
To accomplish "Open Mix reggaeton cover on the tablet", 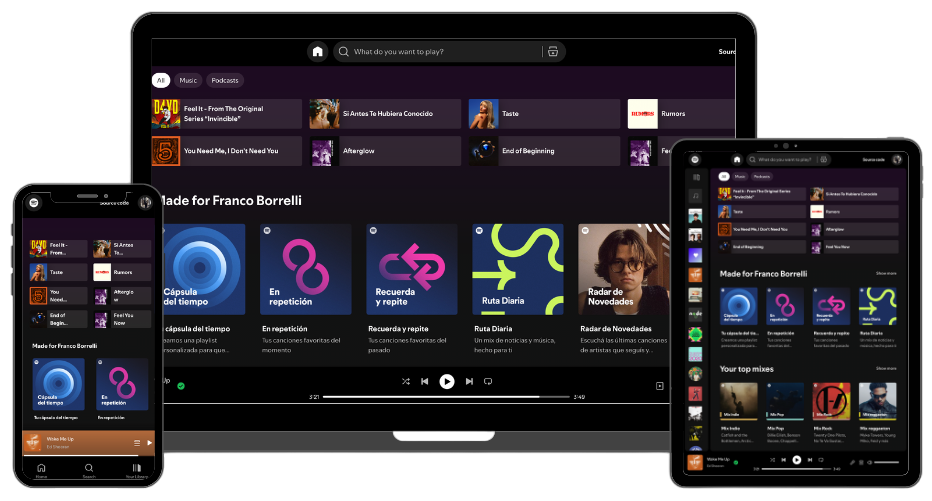I will (878, 401).
